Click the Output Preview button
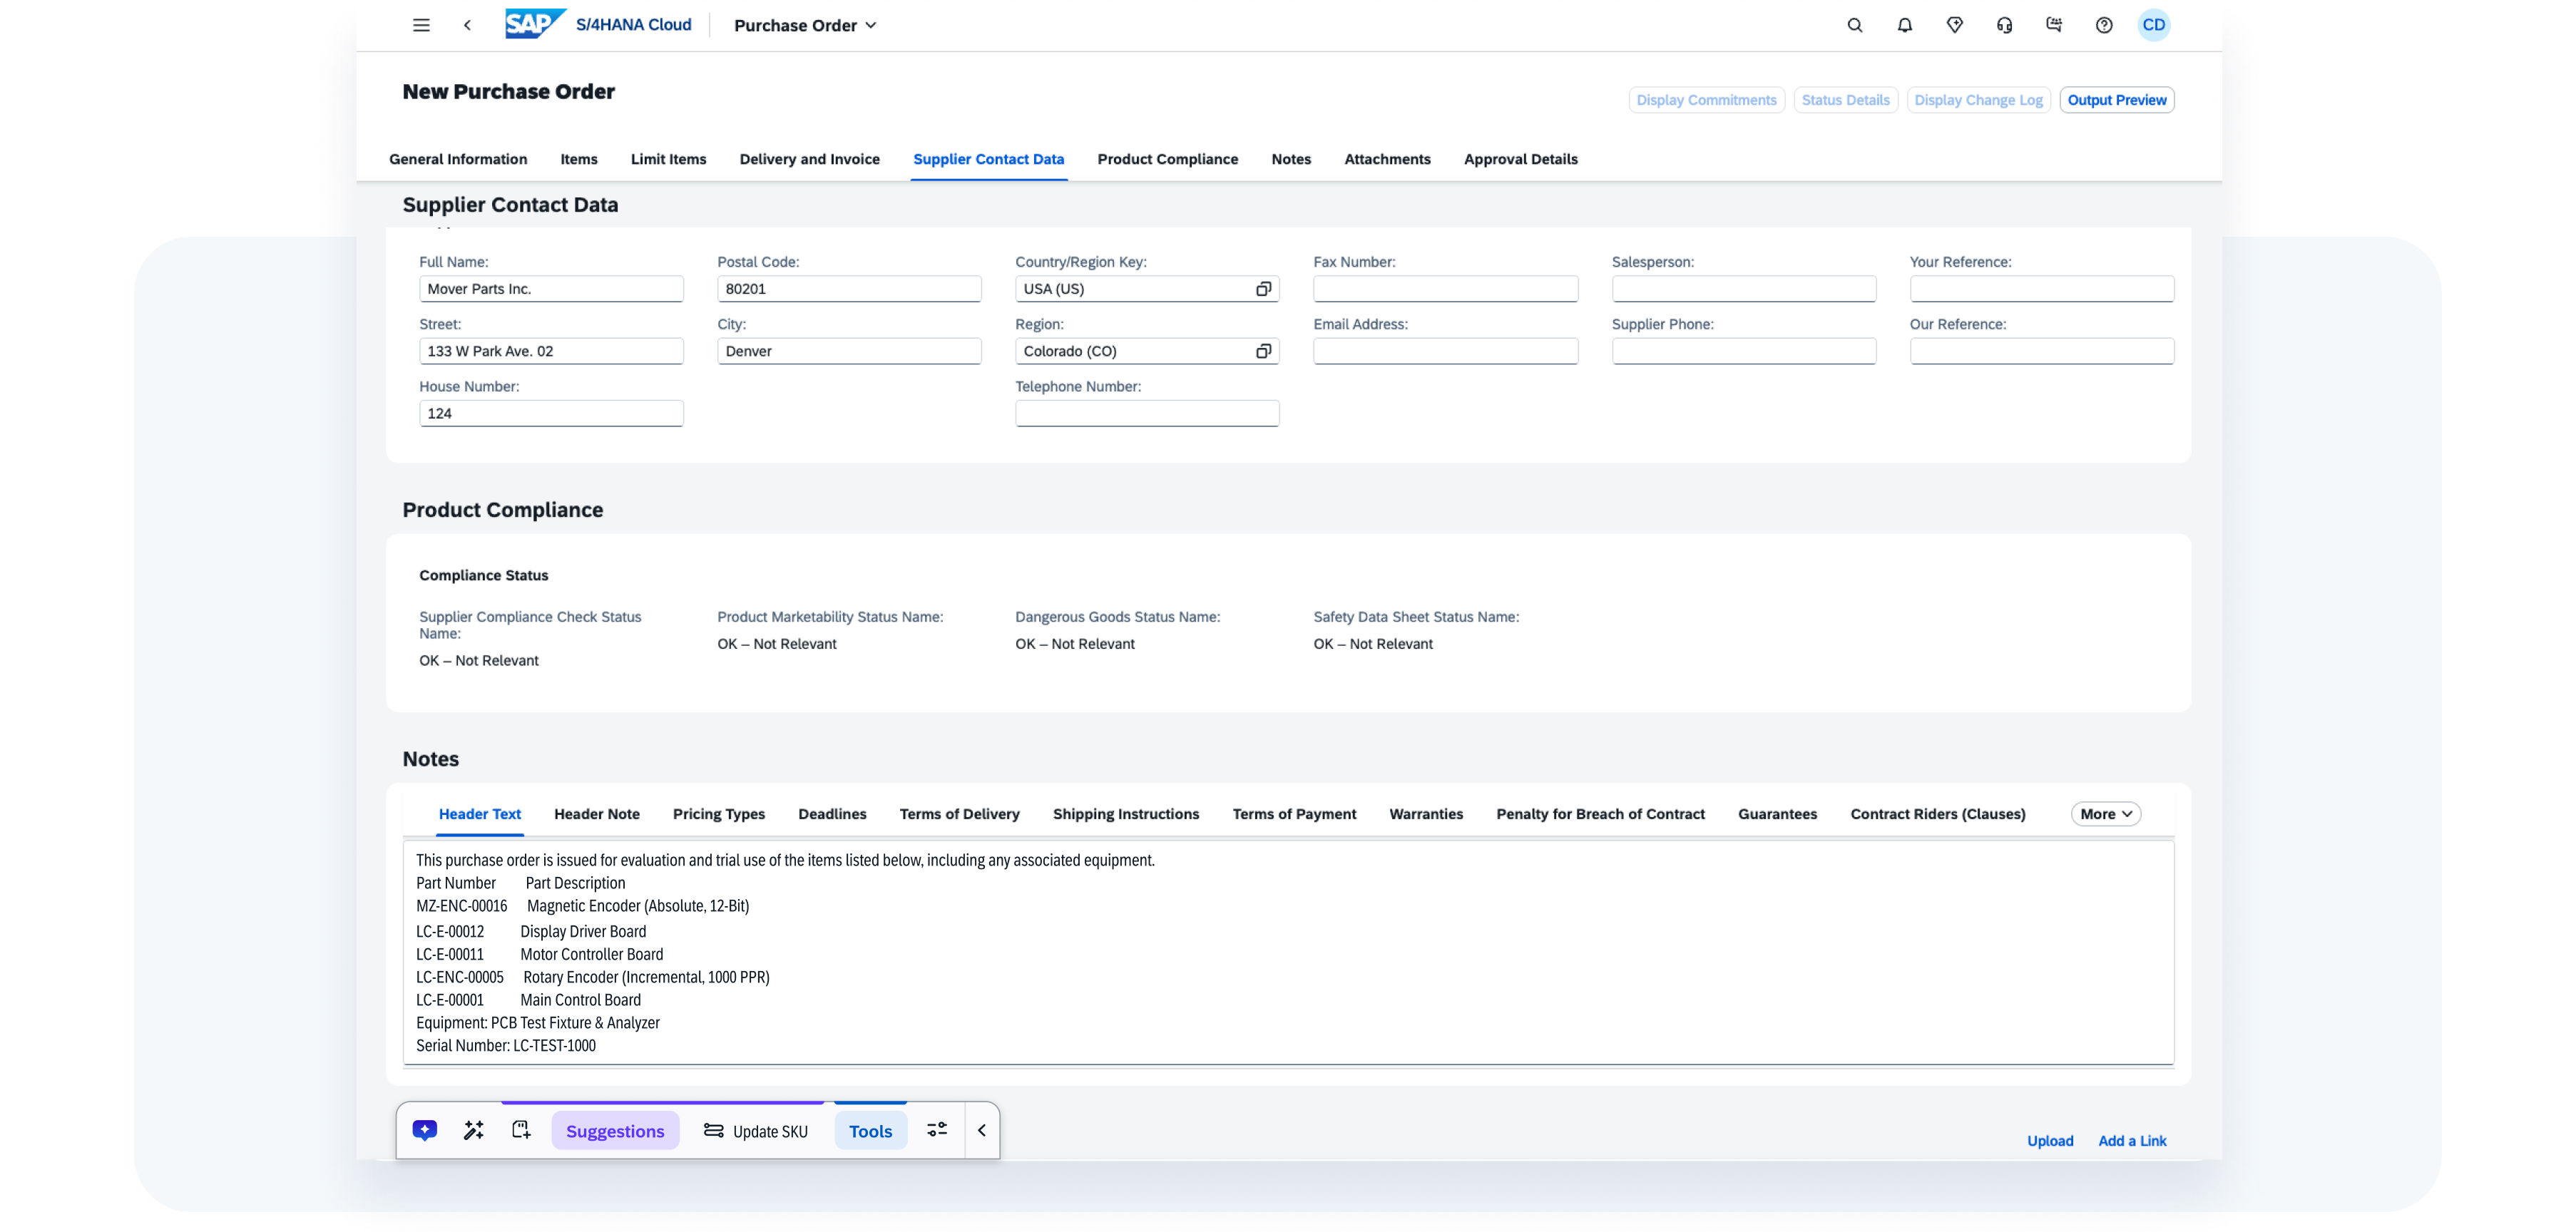The width and height of the screenshot is (2576, 1232). tap(2116, 100)
